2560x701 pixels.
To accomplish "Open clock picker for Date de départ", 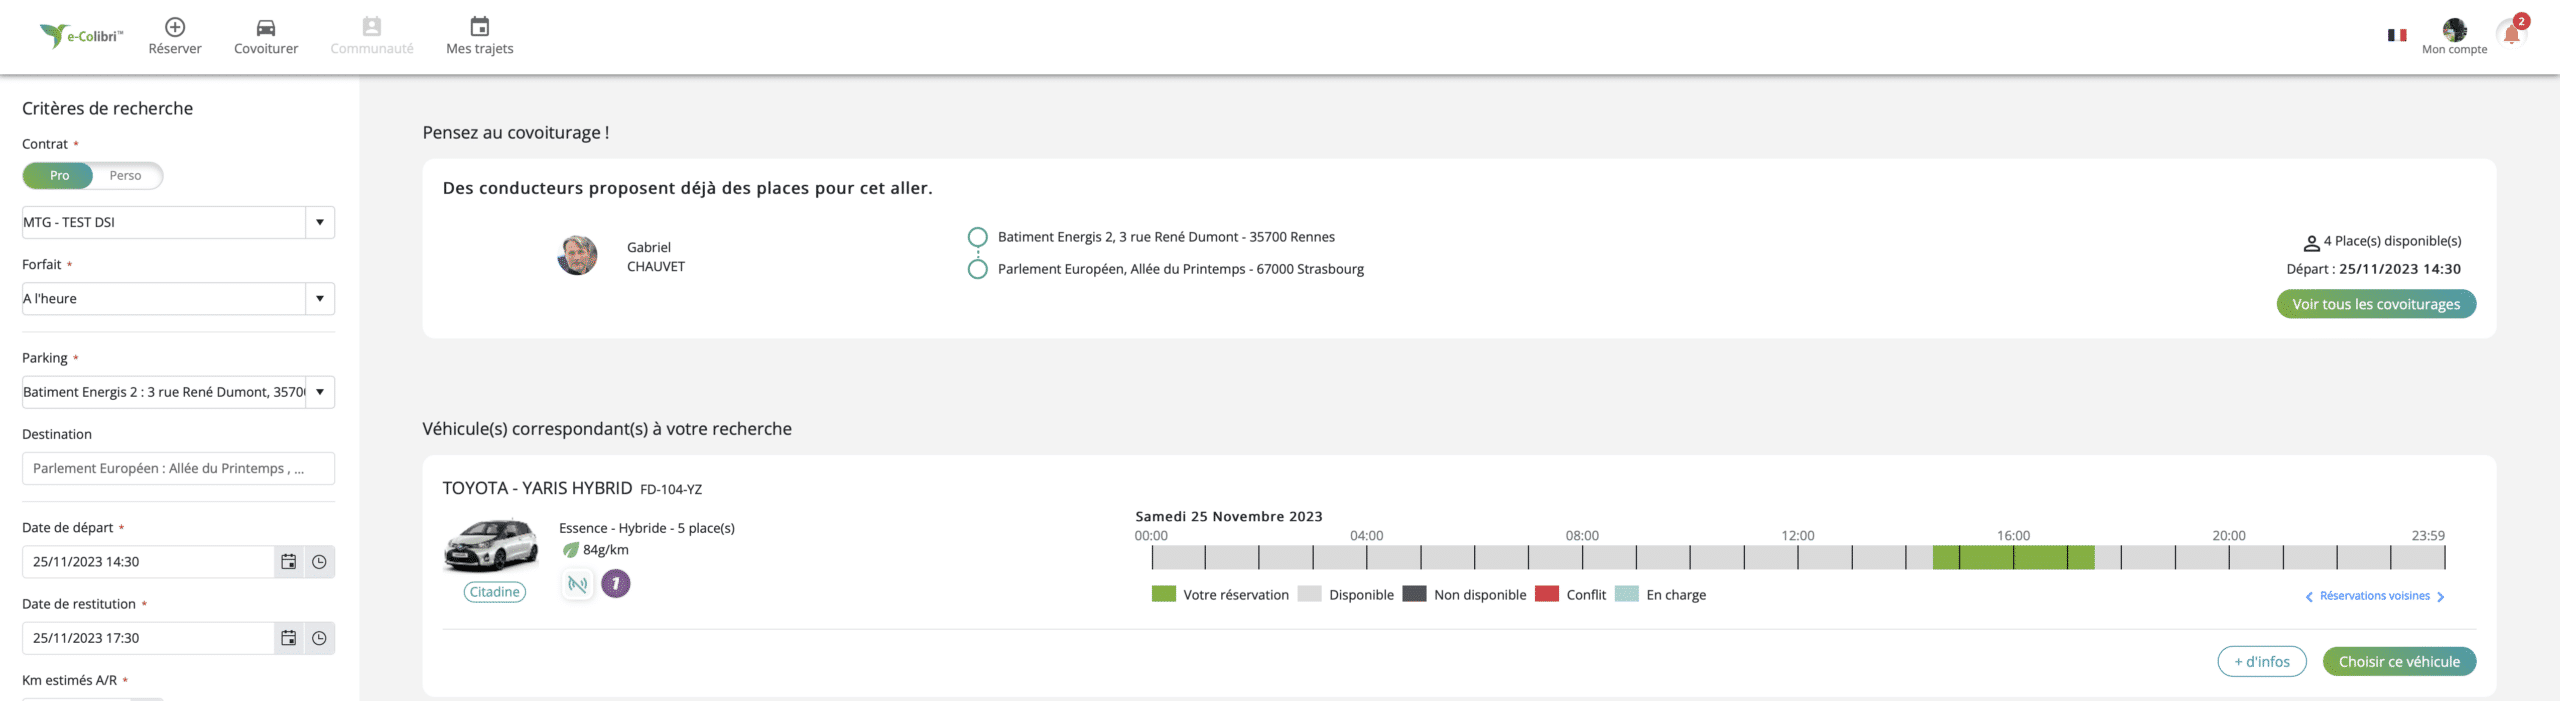I will [319, 562].
